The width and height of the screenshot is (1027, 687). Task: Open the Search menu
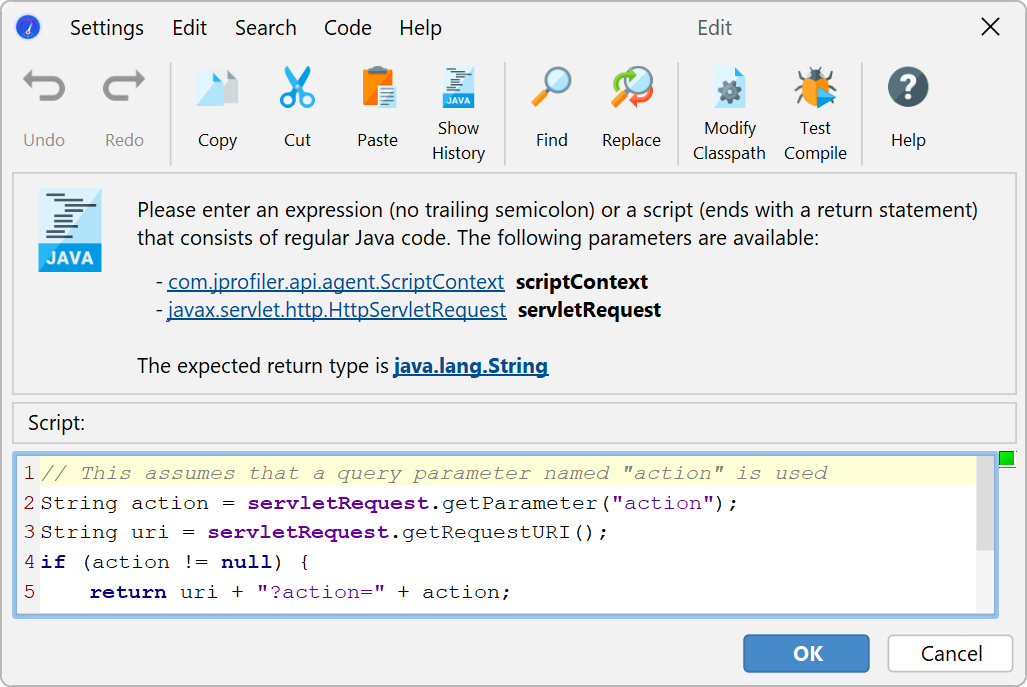(x=266, y=28)
